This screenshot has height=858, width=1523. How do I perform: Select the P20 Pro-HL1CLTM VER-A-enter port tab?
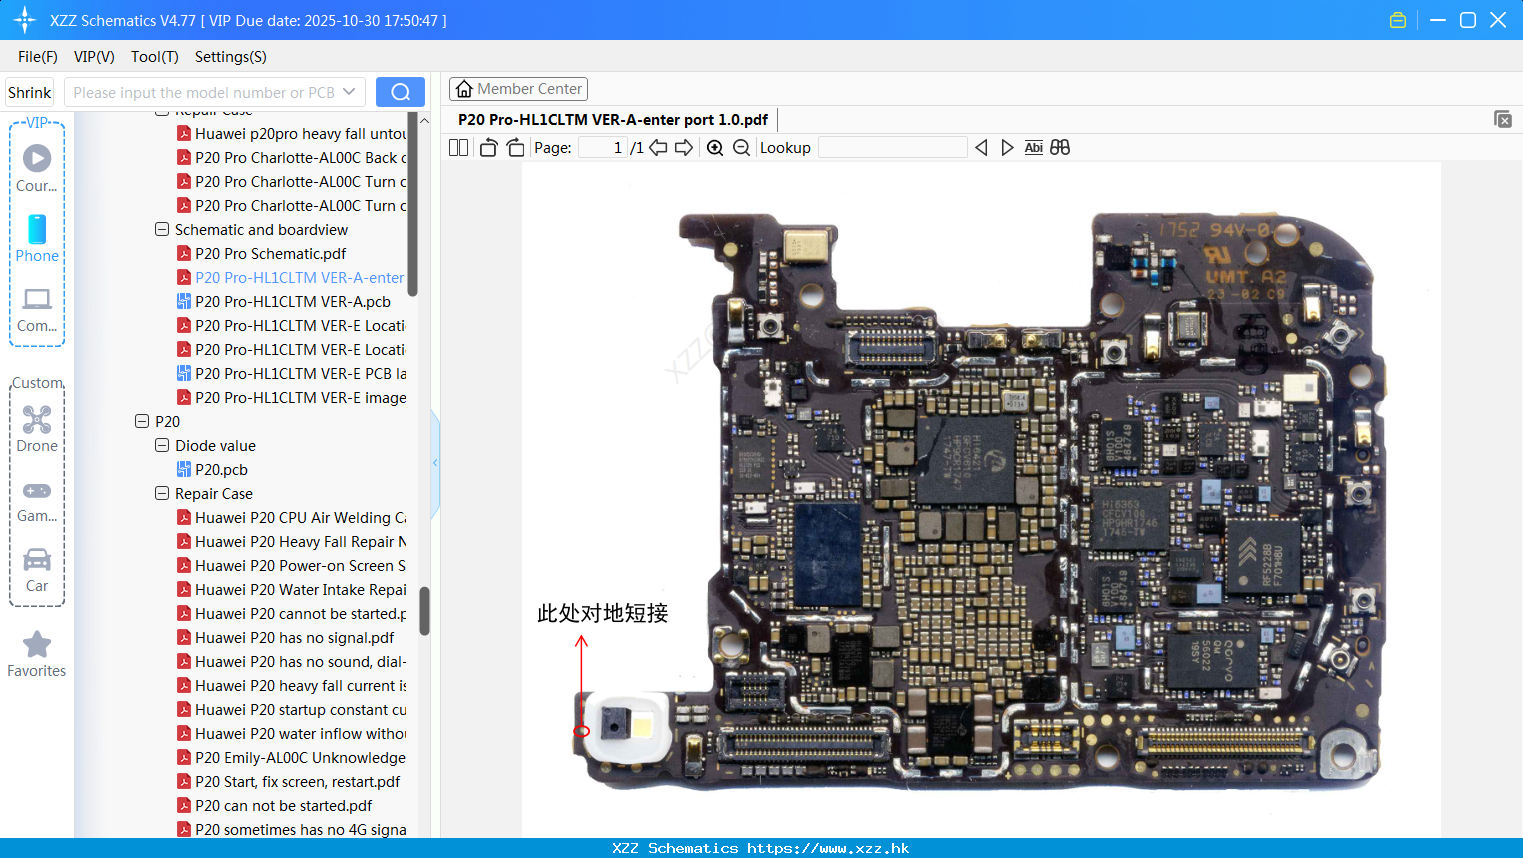pyautogui.click(x=613, y=120)
